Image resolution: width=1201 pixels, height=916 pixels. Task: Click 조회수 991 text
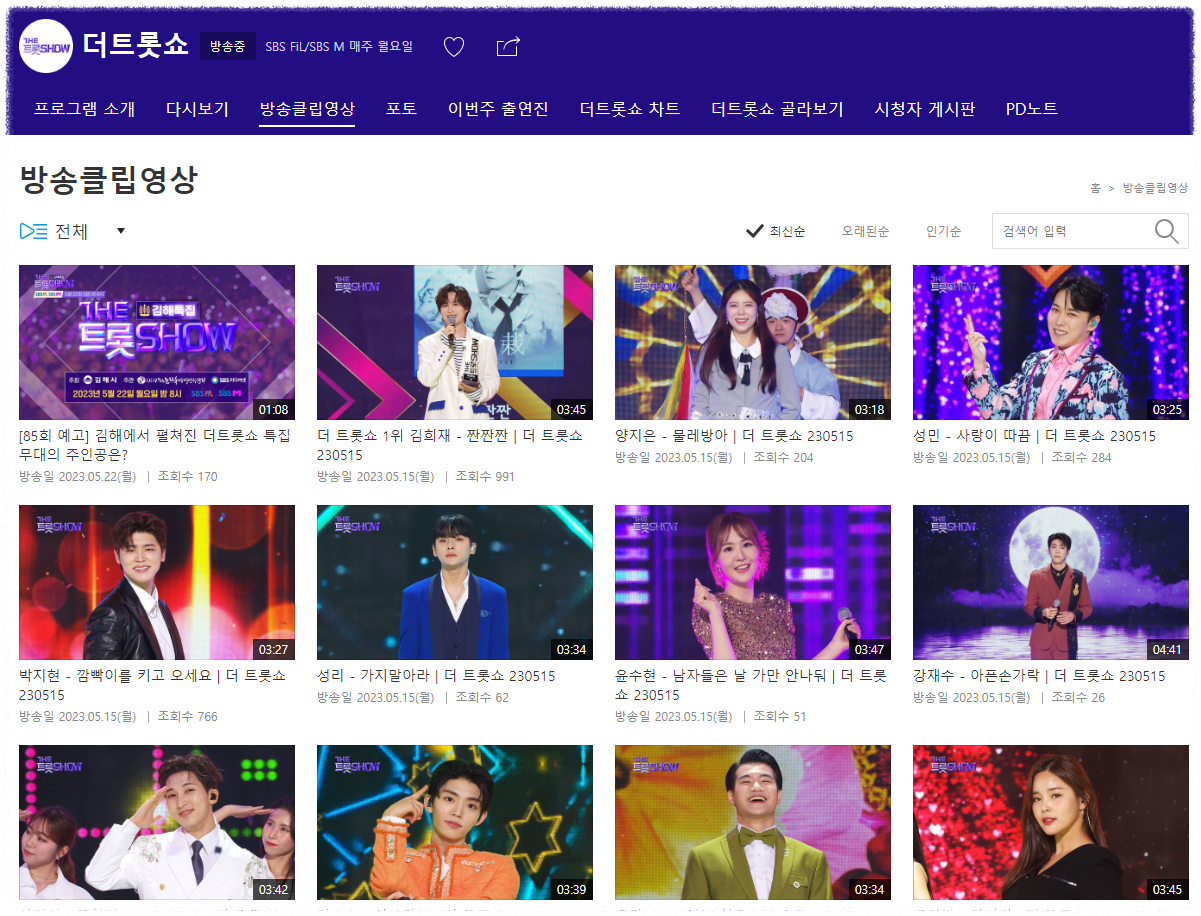coord(485,476)
